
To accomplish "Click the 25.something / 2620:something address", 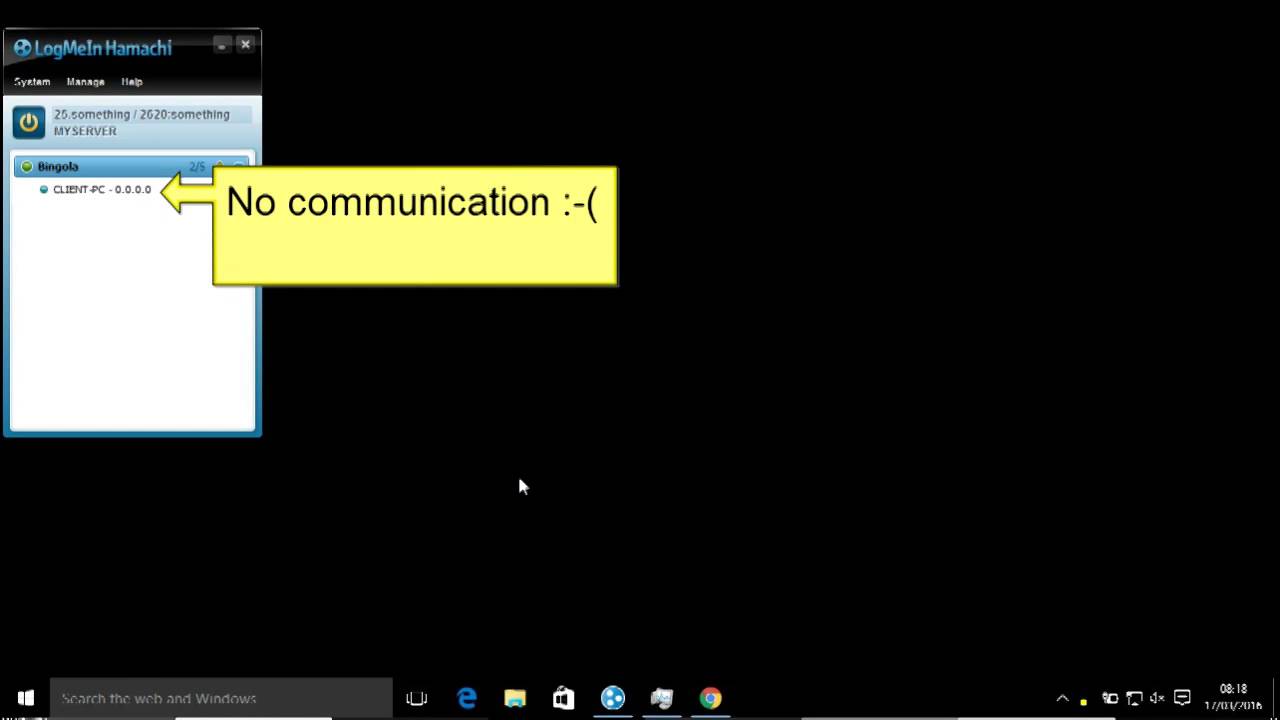I will pos(141,114).
